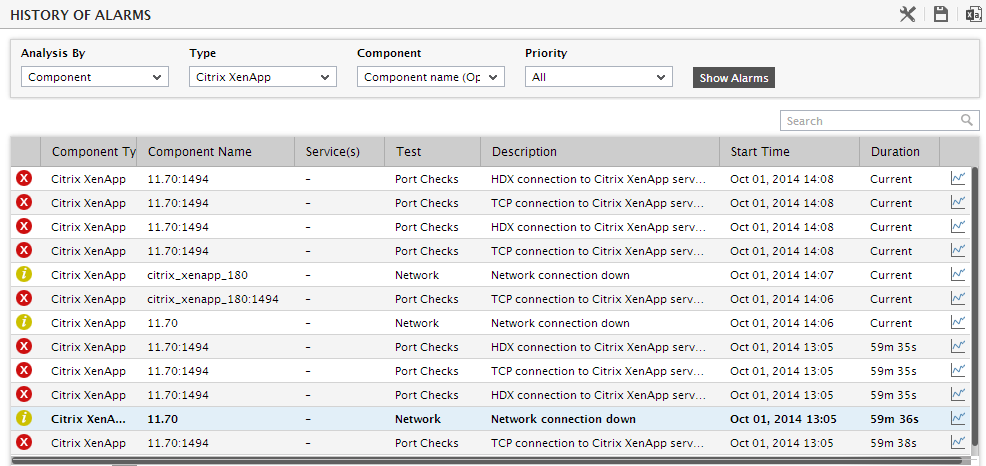
Task: Open graph icon for citrix_xenapp_180 Network row
Action: pyautogui.click(x=958, y=275)
